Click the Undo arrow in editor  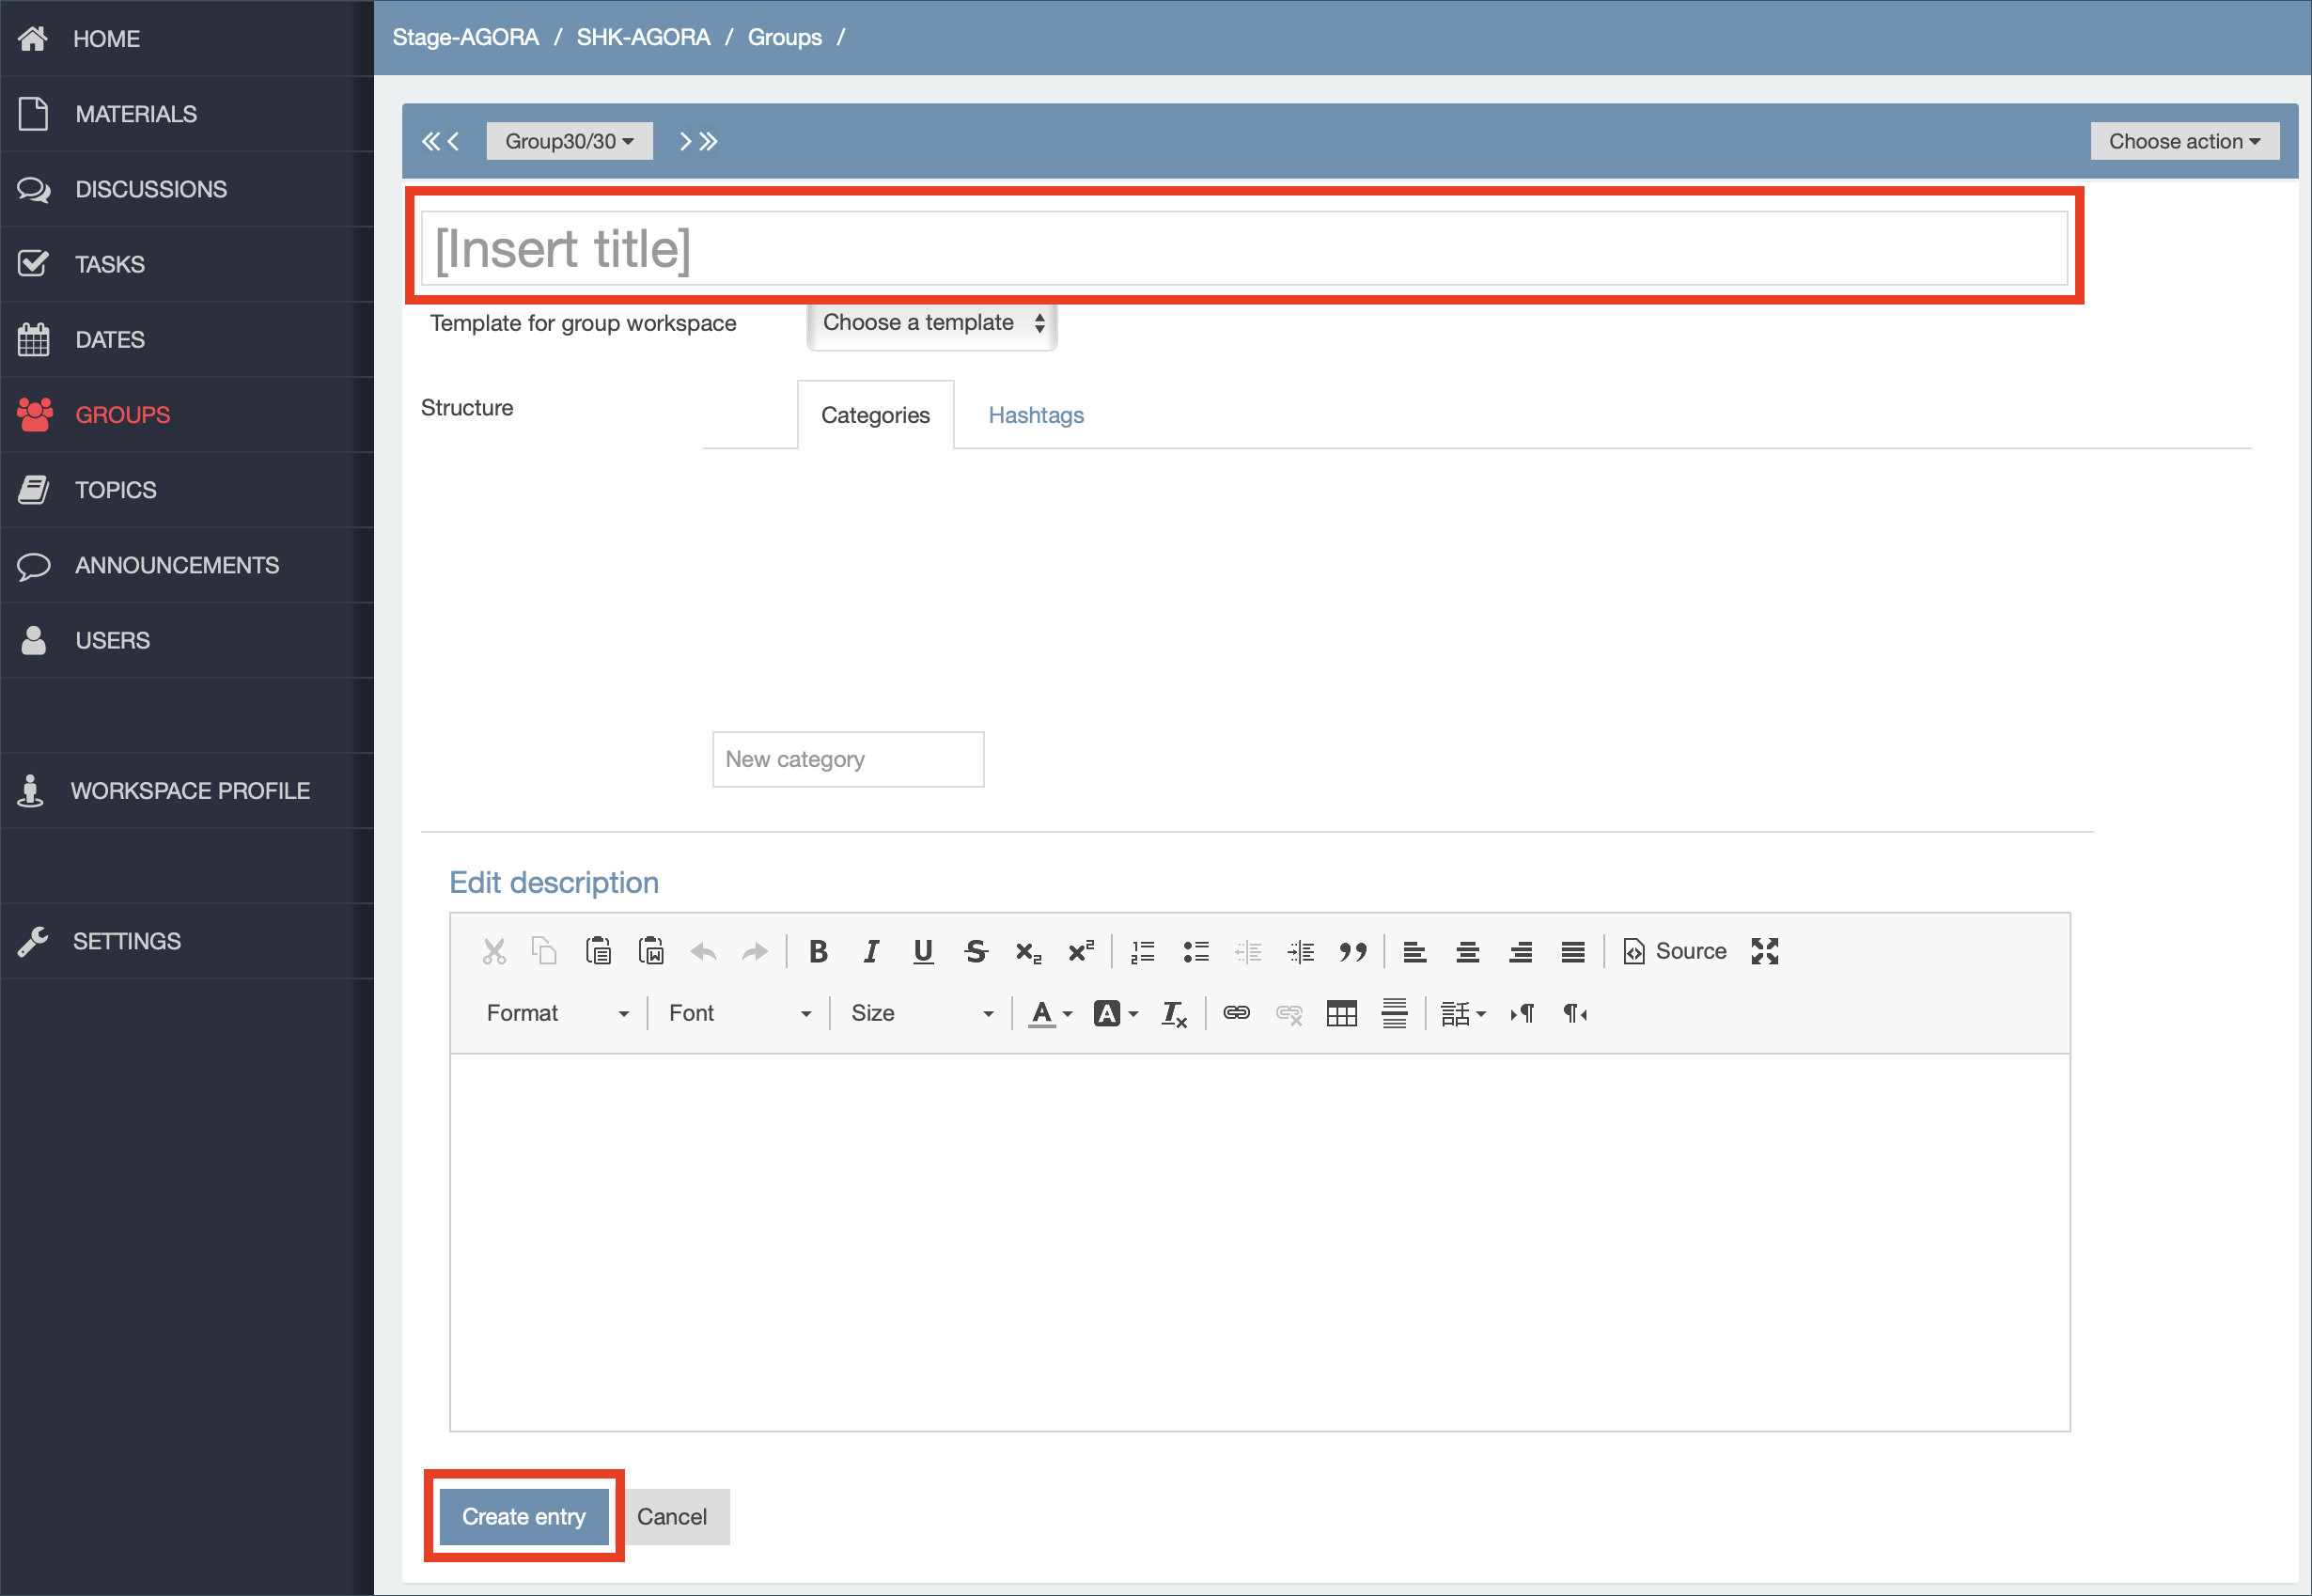[703, 951]
